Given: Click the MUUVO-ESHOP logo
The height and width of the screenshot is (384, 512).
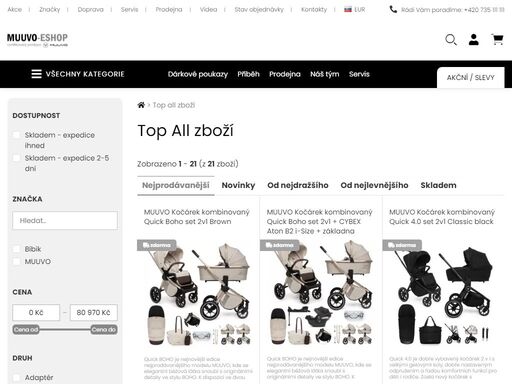Looking at the screenshot, I should click(37, 40).
